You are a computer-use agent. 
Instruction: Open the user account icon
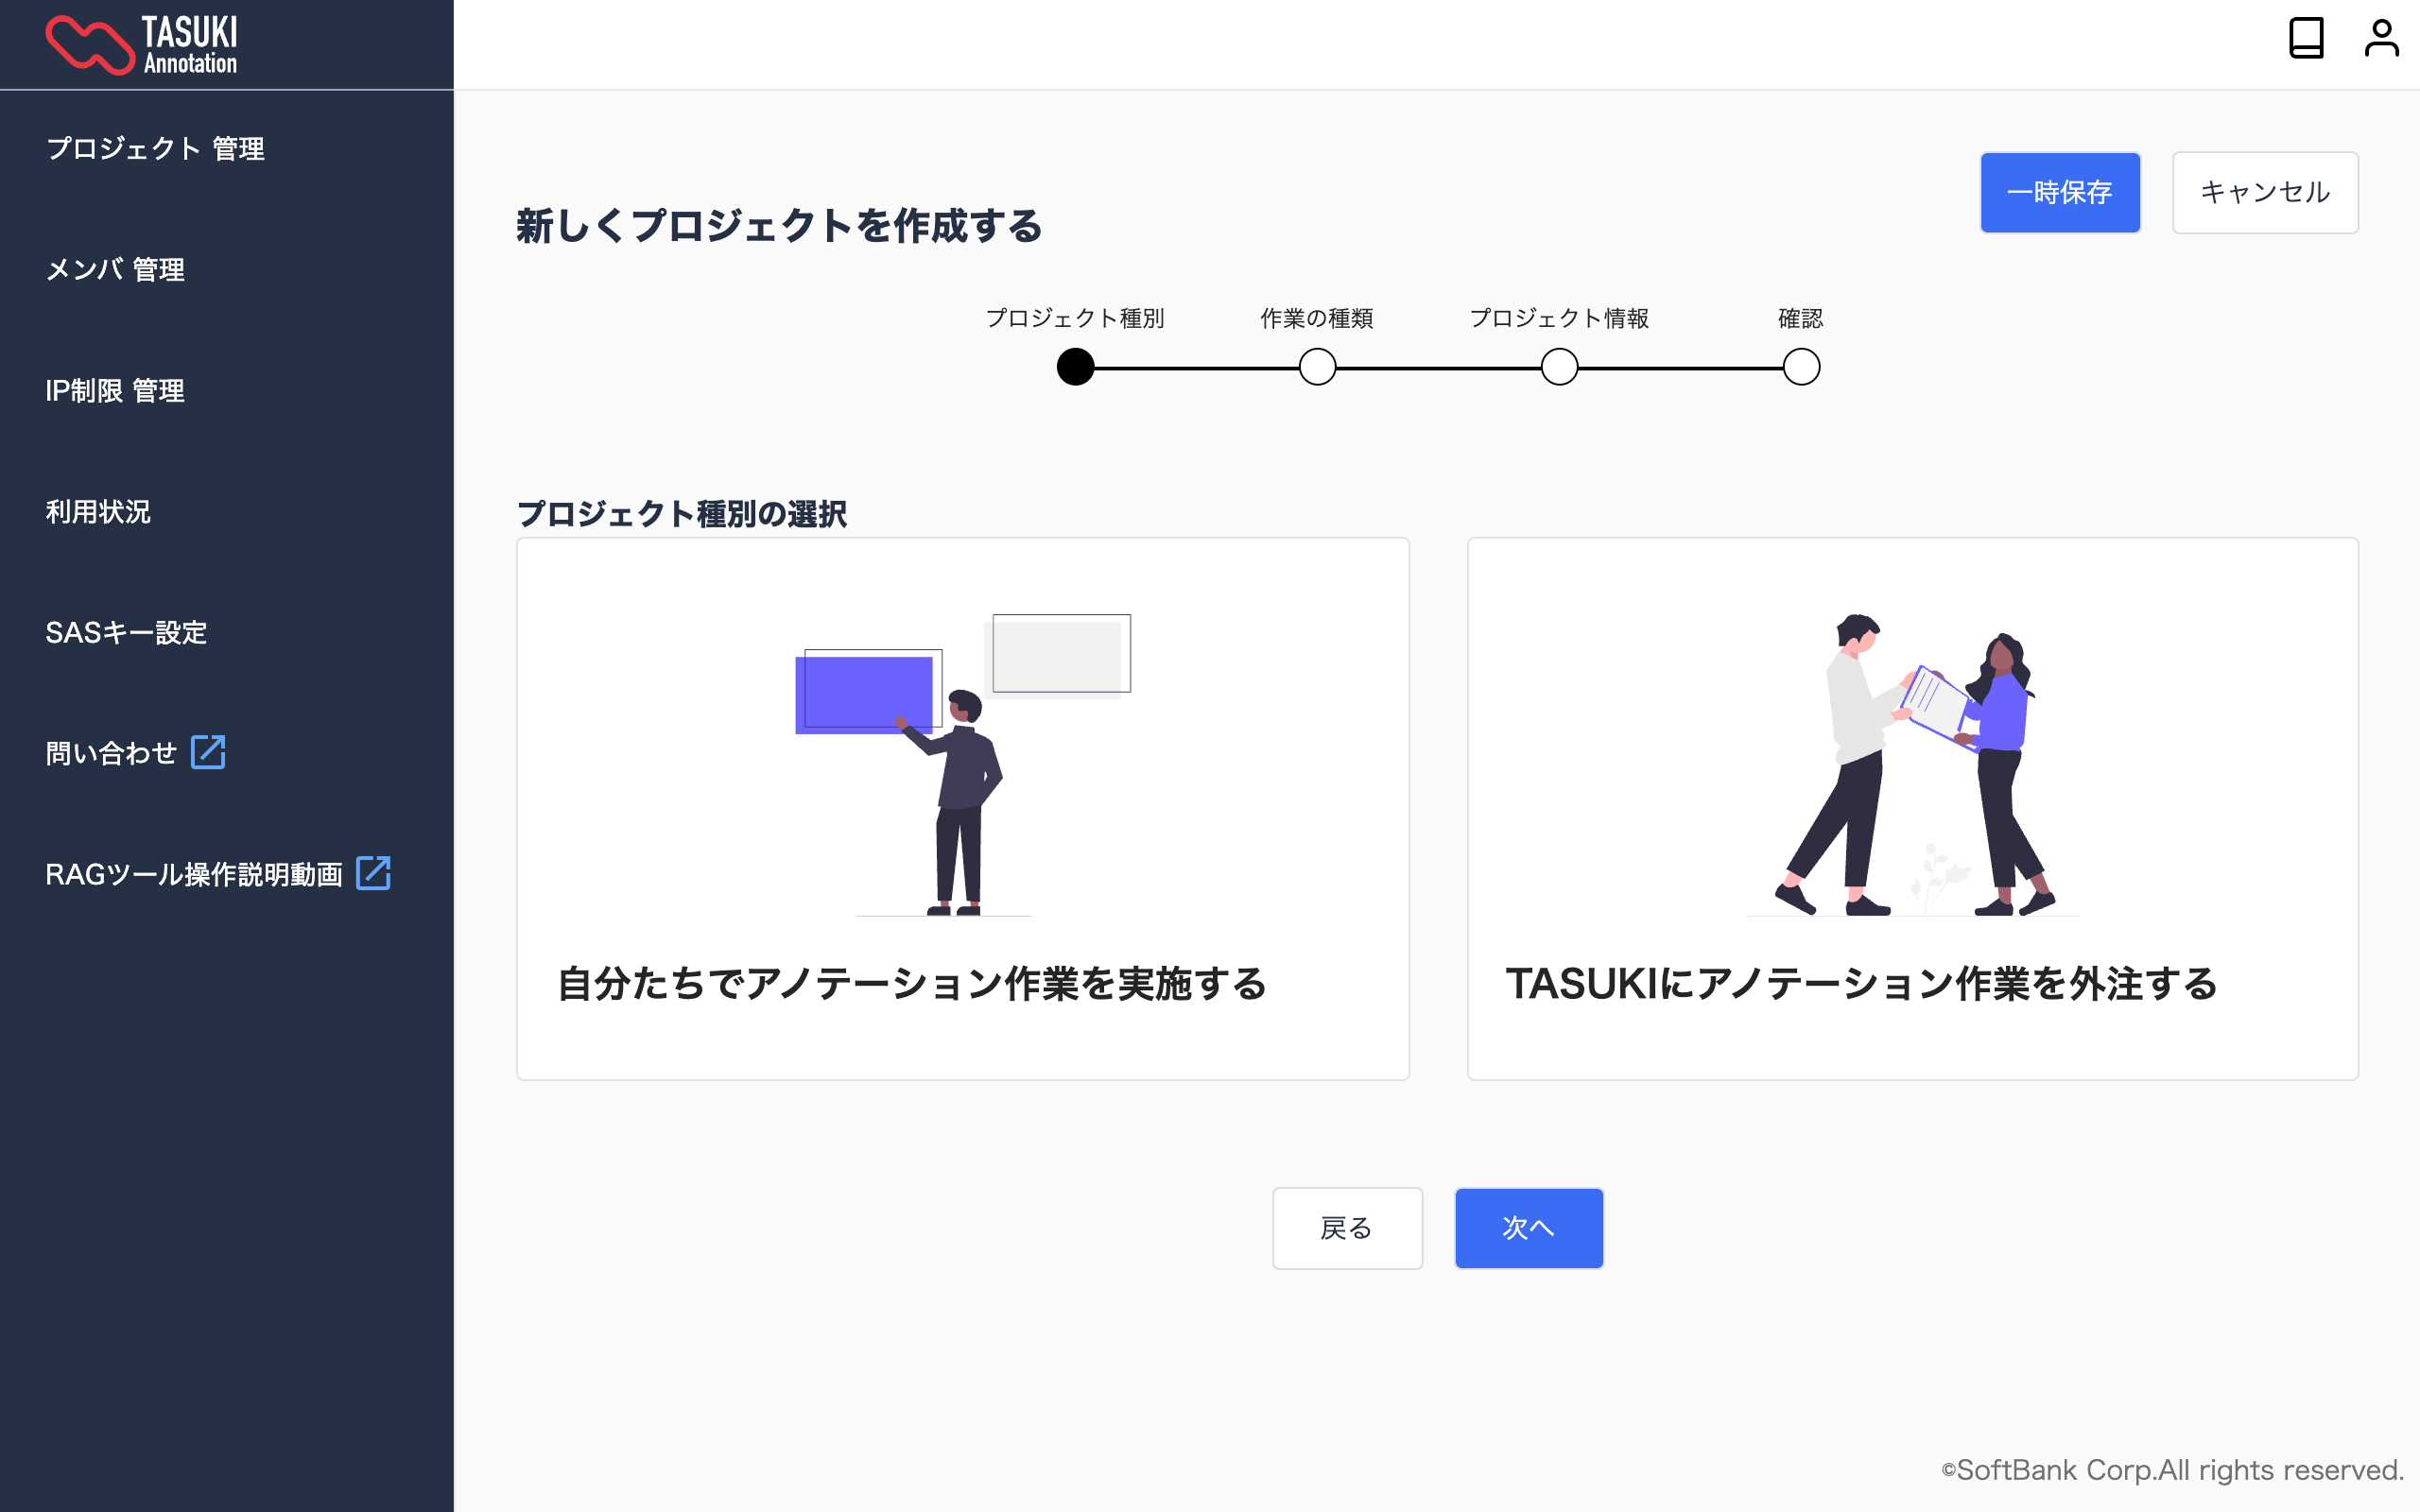(x=2381, y=39)
